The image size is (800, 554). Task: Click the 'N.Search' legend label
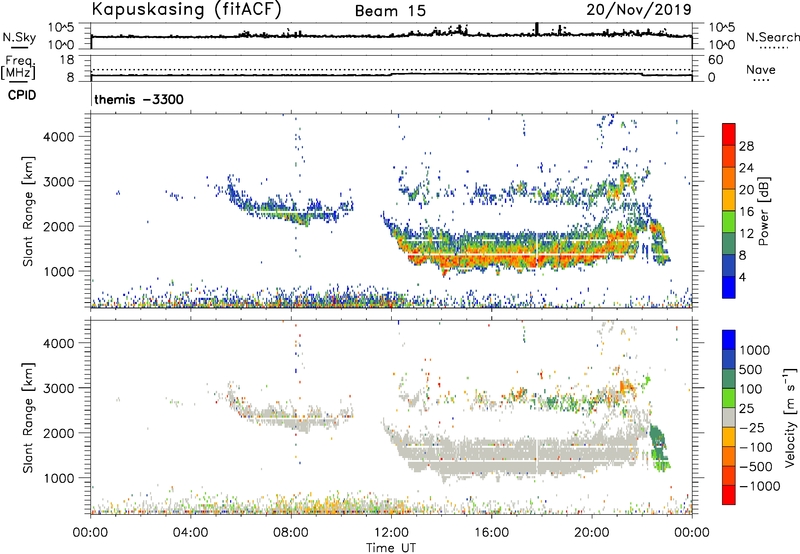point(772,37)
